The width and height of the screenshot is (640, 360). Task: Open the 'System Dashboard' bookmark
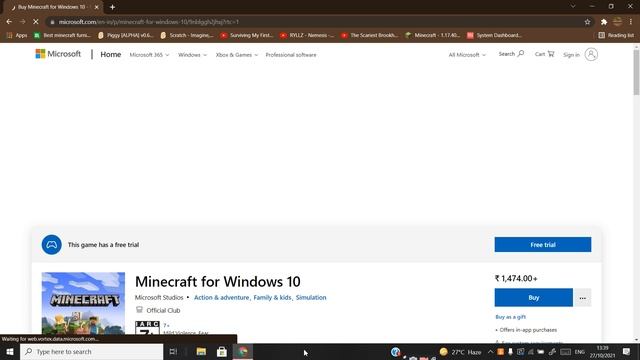[x=494, y=35]
